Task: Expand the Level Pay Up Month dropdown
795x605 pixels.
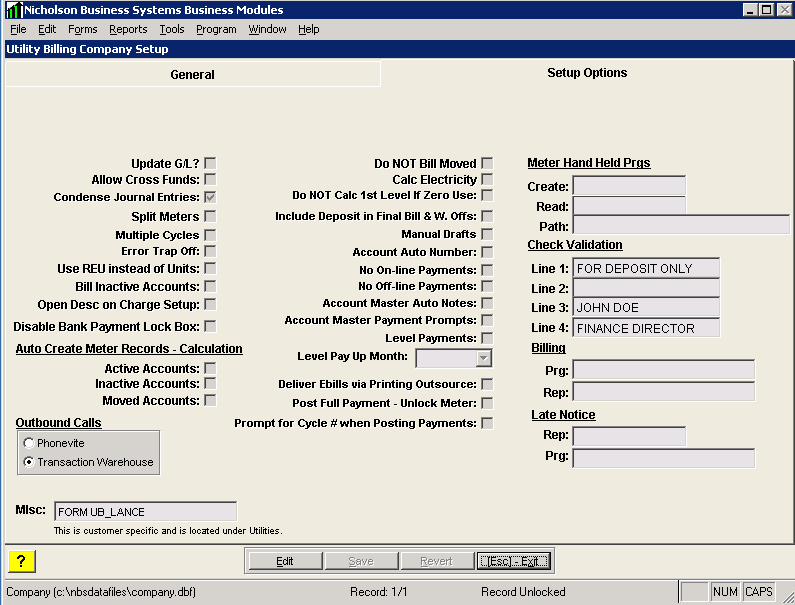Action: click(x=484, y=358)
